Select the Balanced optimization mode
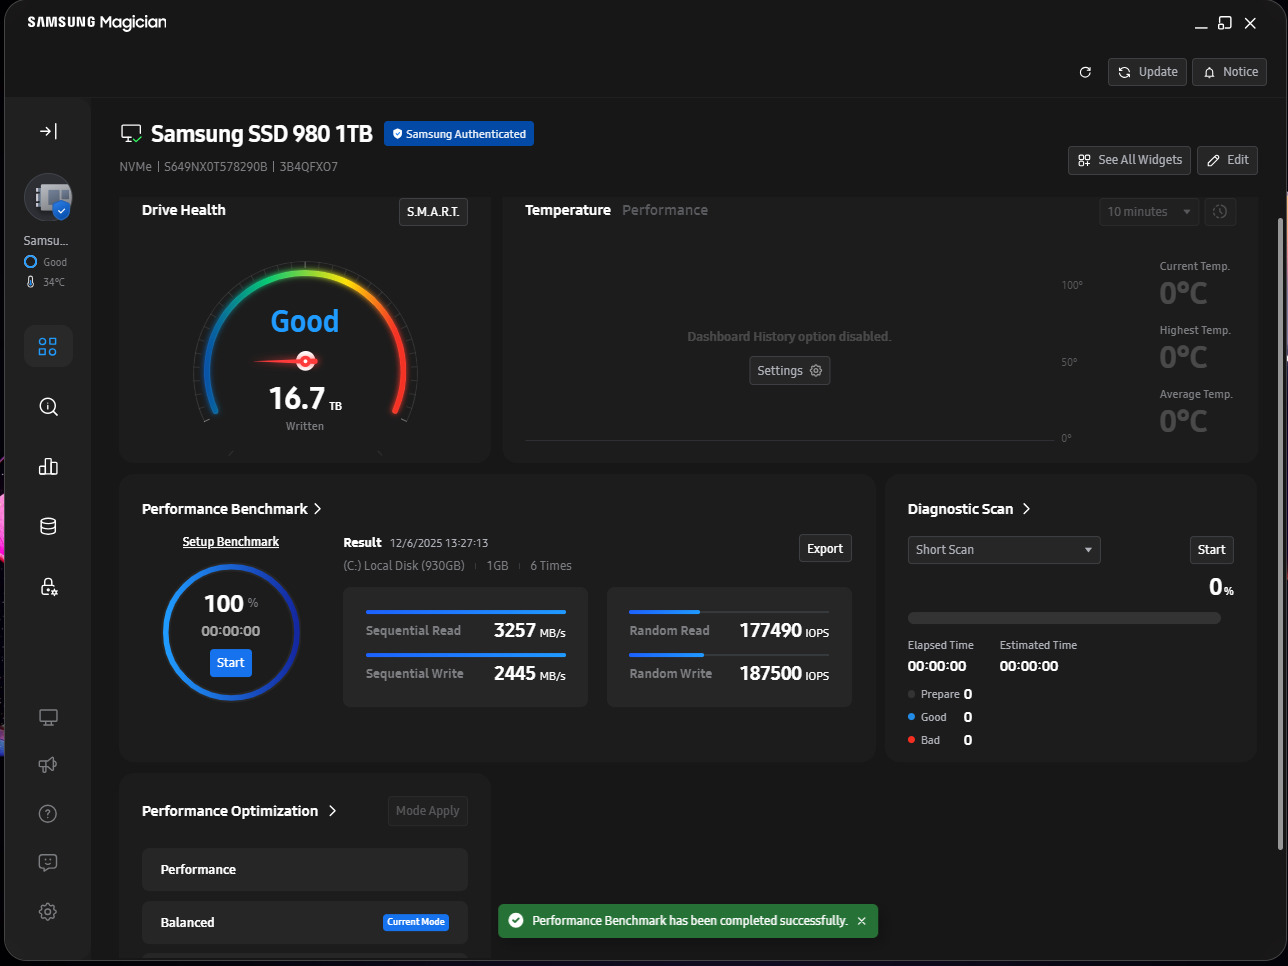The height and width of the screenshot is (966, 1288). (305, 922)
